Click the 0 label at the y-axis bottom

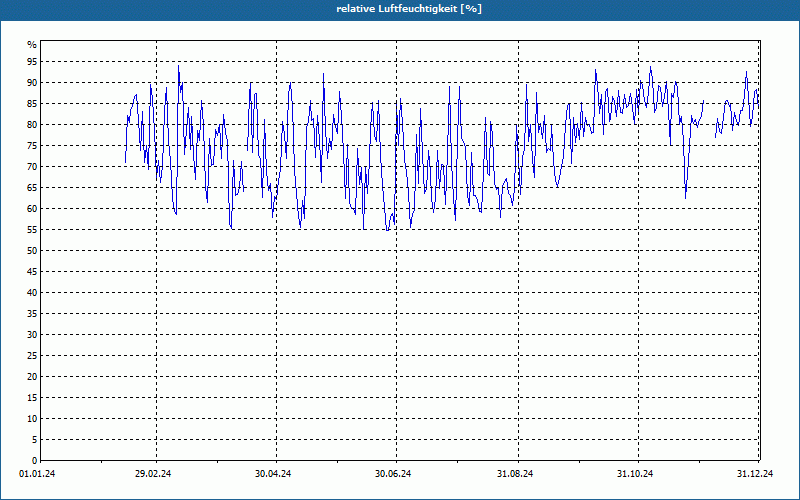click(x=34, y=461)
